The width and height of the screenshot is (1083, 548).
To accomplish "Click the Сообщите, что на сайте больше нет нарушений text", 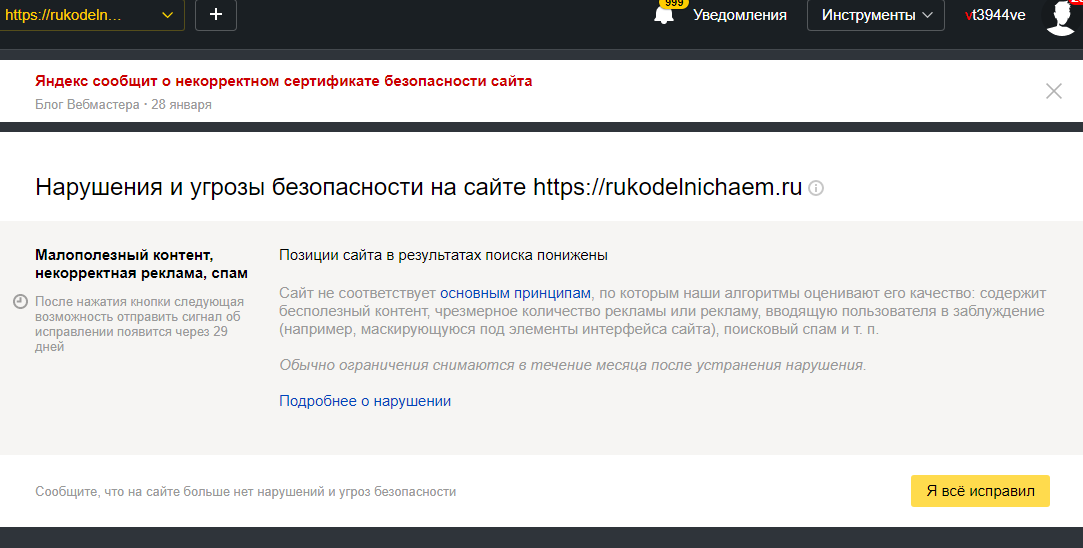I will click(x=246, y=492).
